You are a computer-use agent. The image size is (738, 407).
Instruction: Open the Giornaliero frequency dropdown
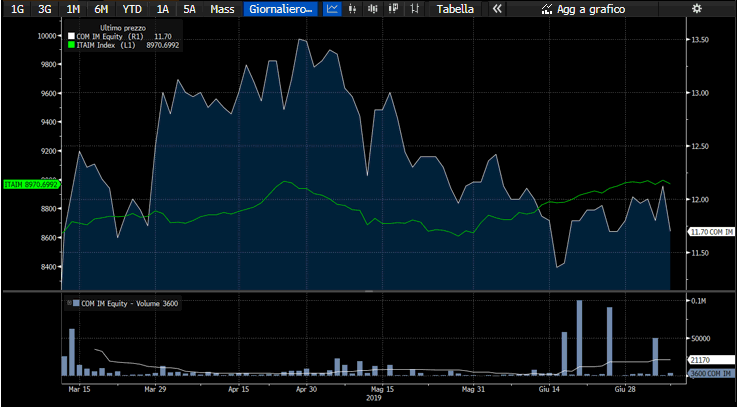coord(280,9)
